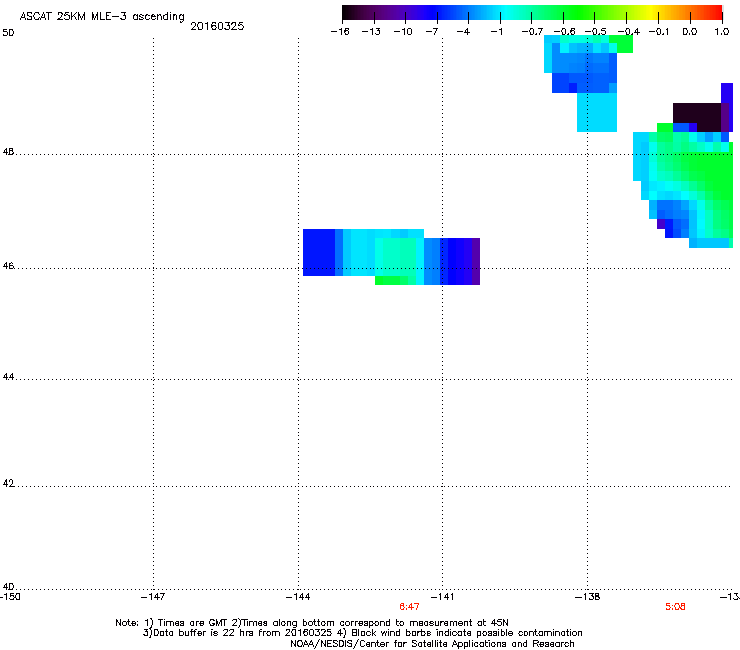
Task: Click the longitude label -141
Action: 442,597
